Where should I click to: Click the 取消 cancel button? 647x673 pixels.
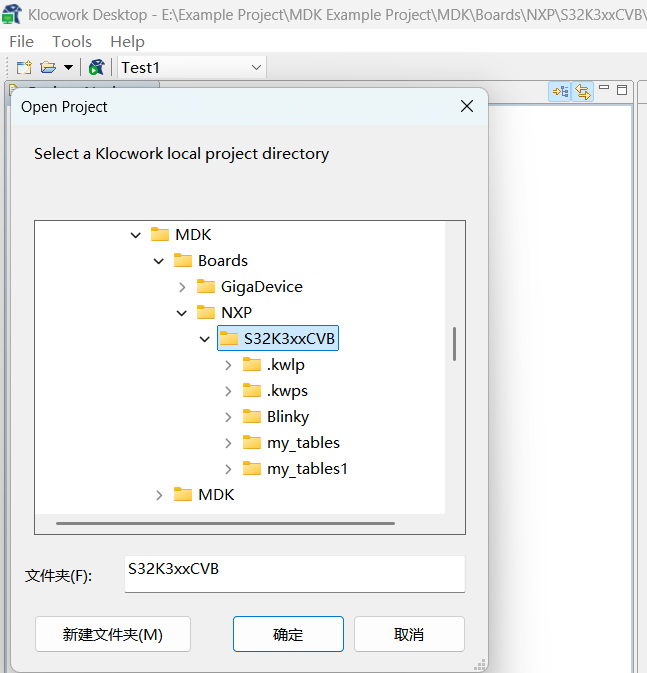pos(409,634)
